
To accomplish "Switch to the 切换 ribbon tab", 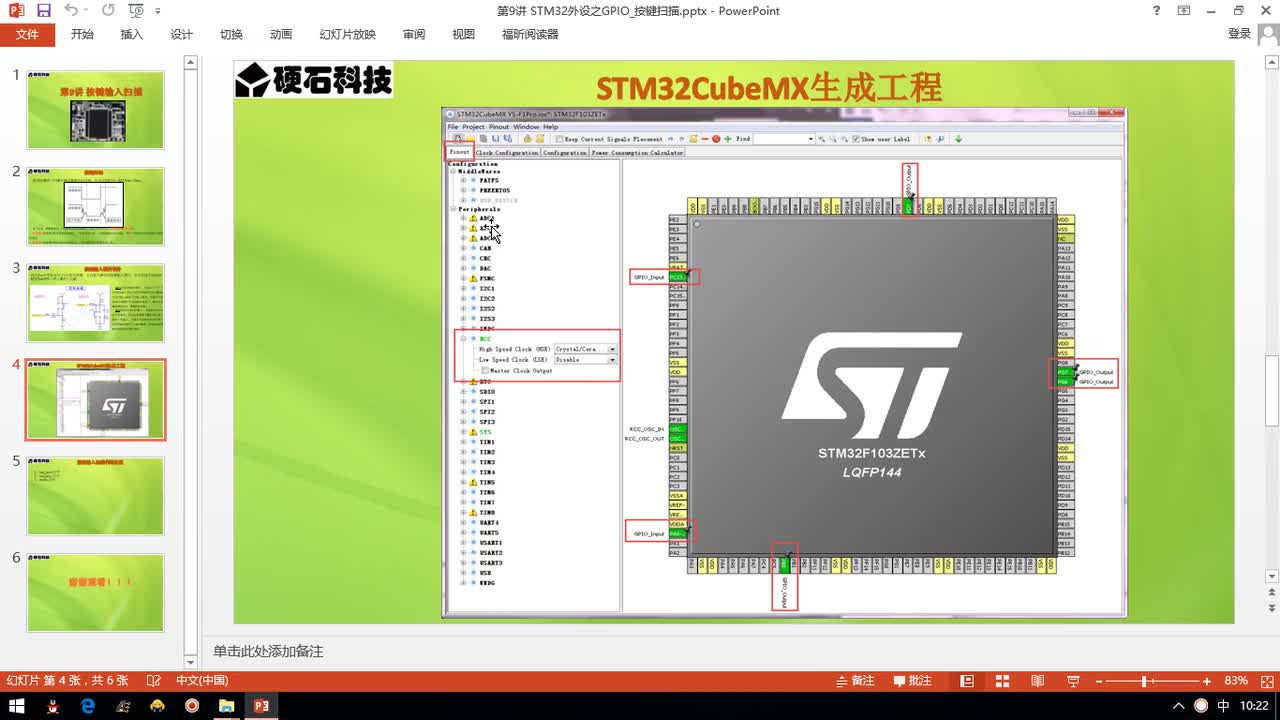I will point(231,34).
